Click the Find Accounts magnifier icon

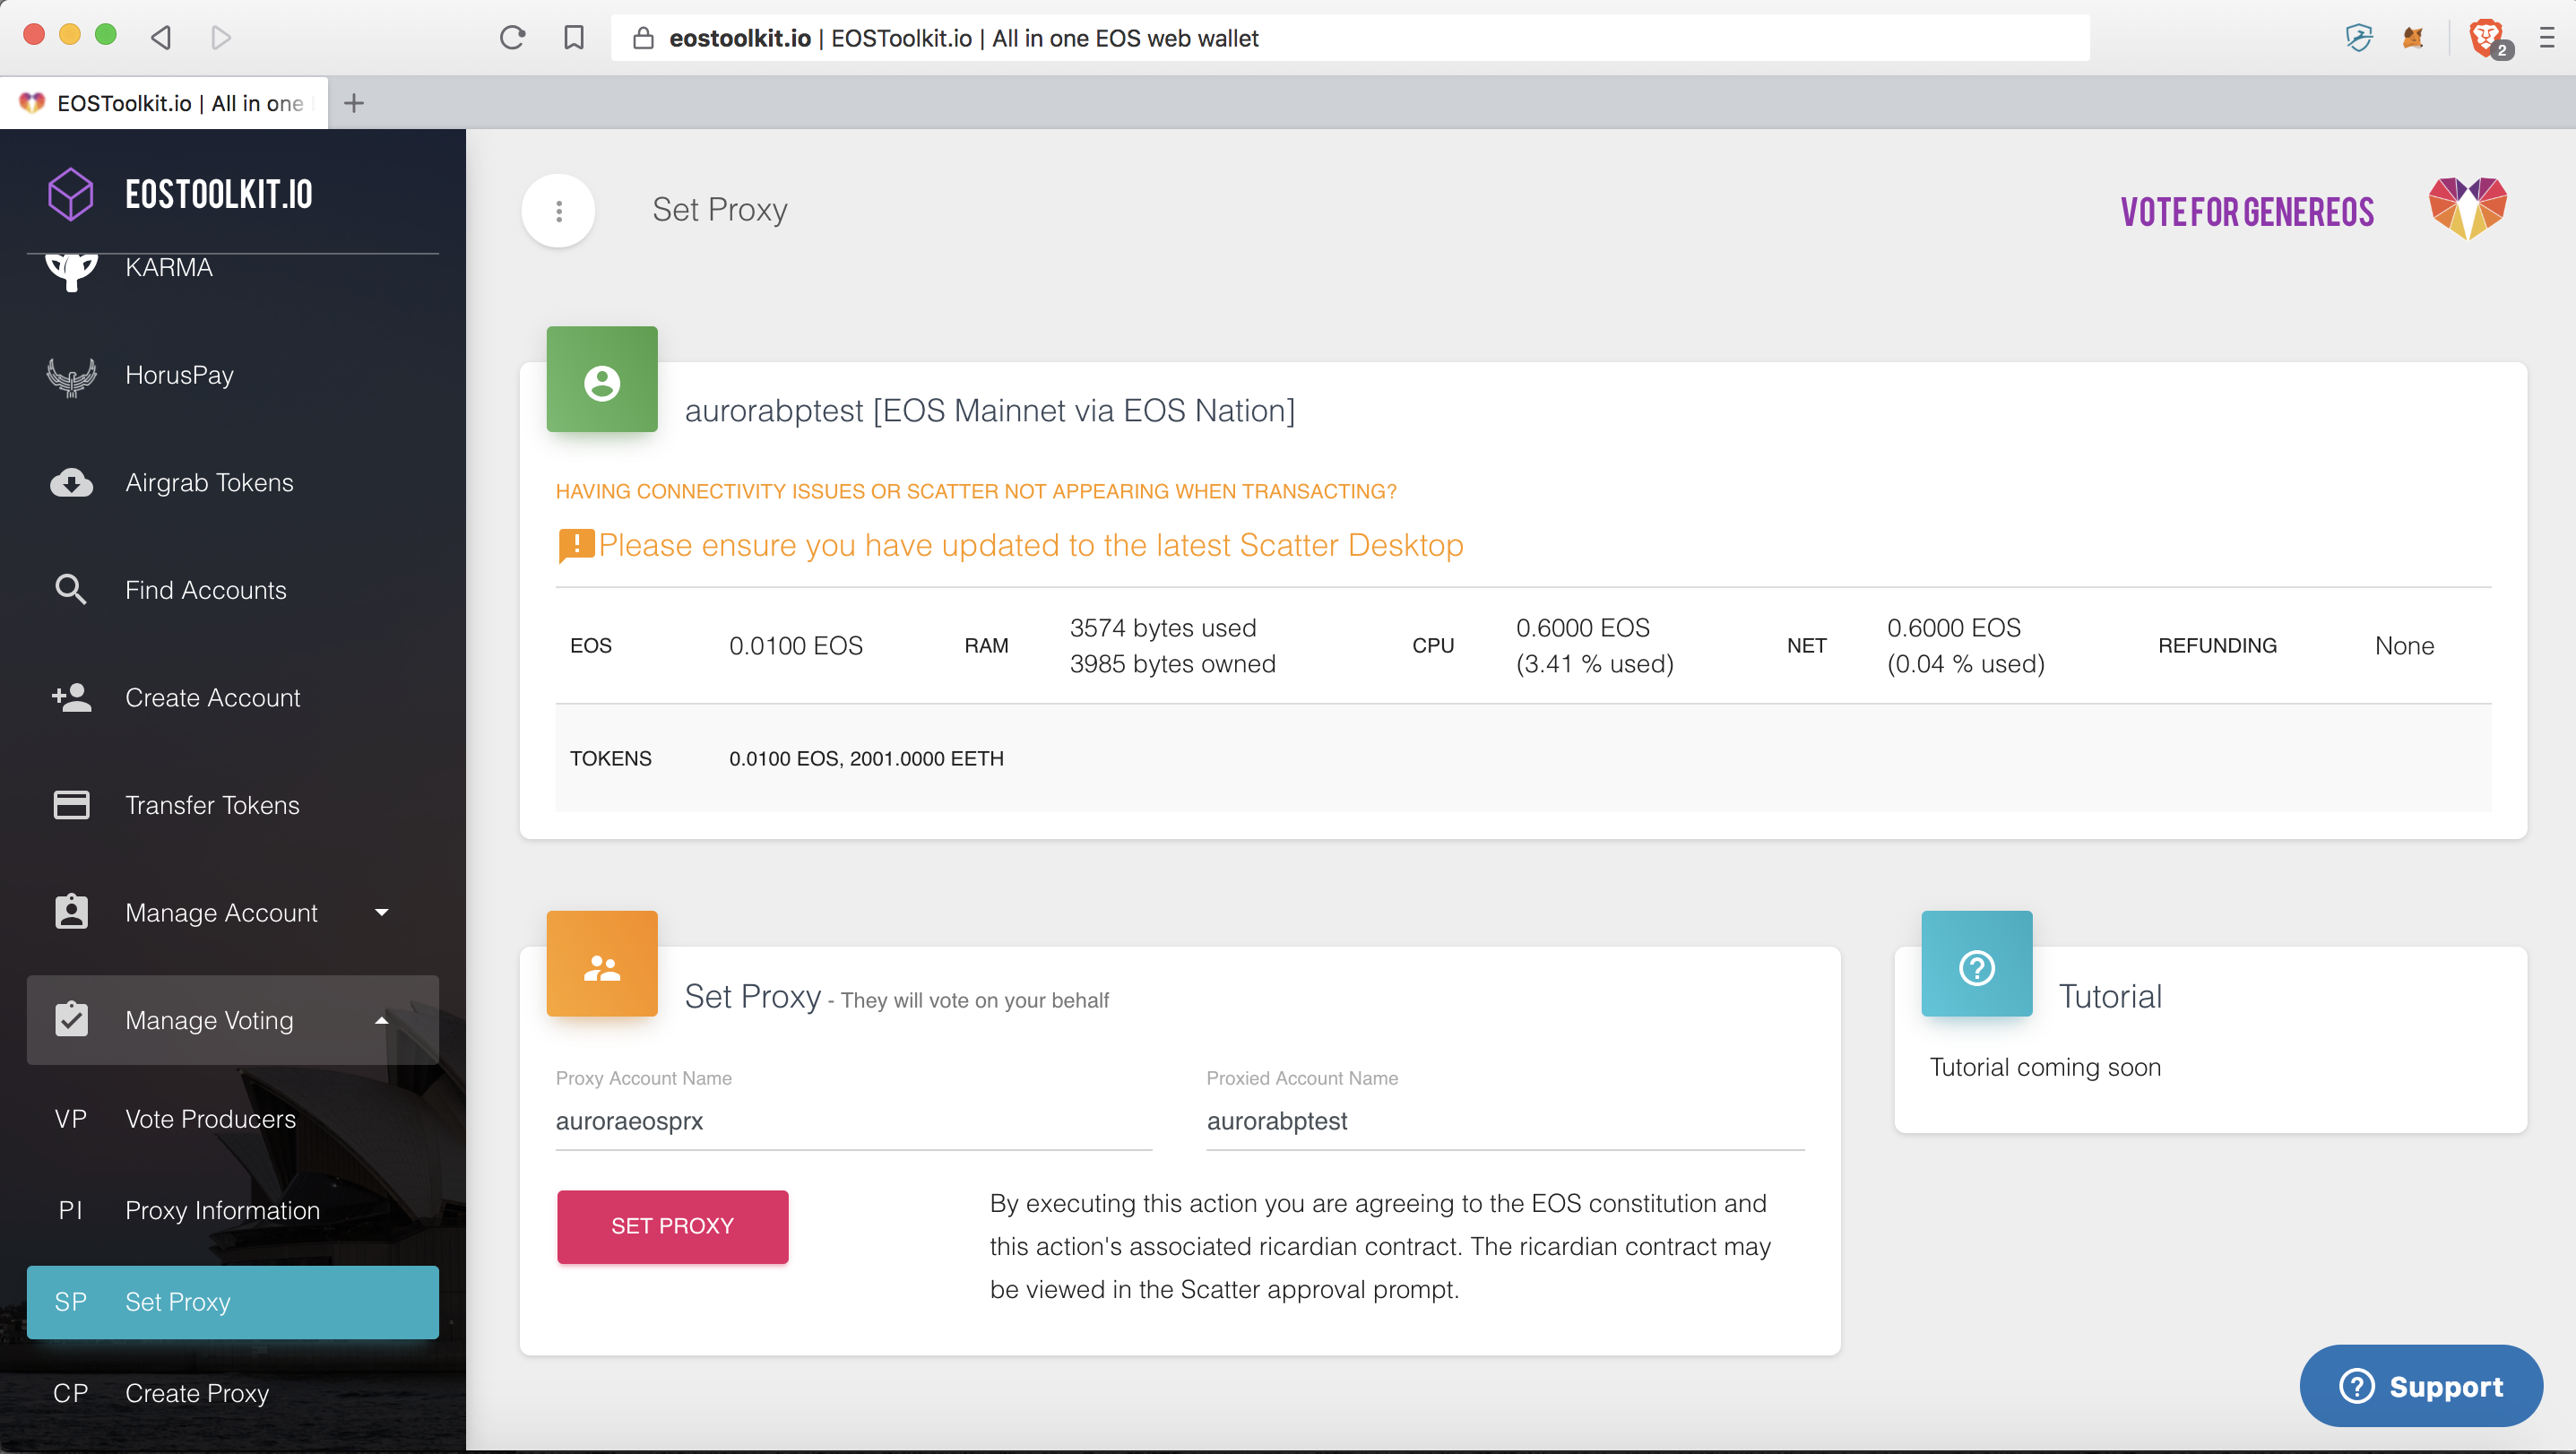(70, 590)
